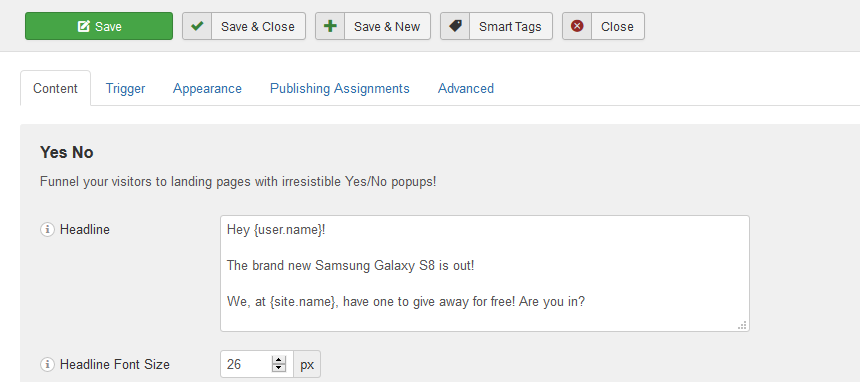The image size is (860, 382).
Task: Open the Smart Tags label
Action: point(510,26)
